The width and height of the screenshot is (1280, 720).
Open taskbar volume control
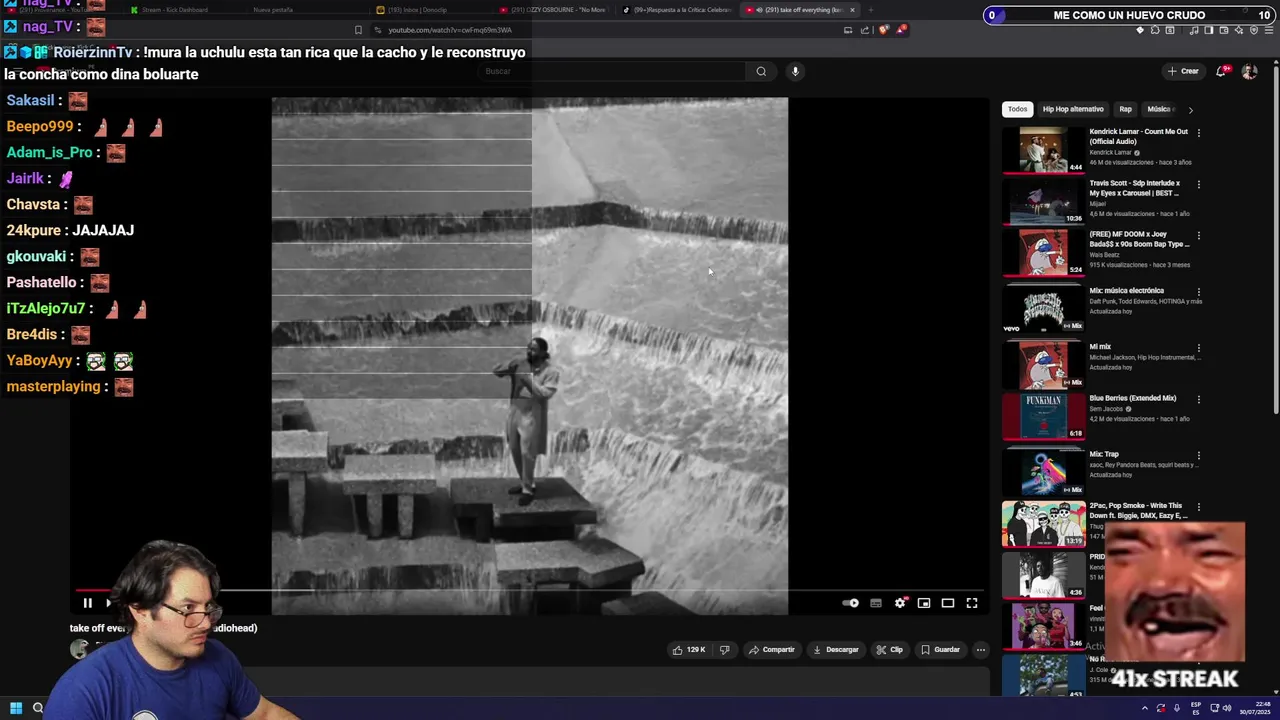point(1227,708)
